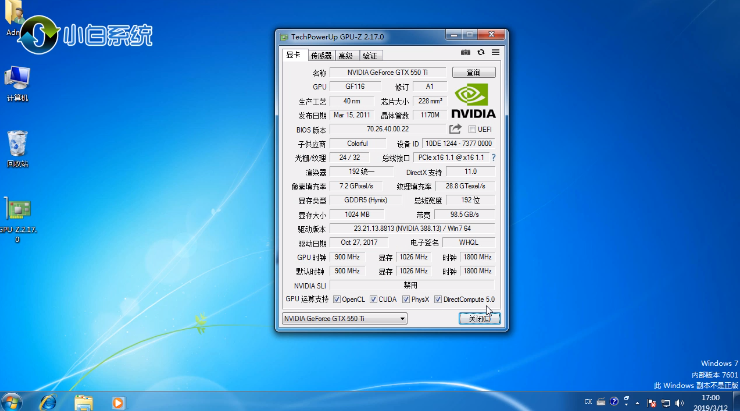
Task: Open the GPU-Z hamburger menu
Action: coord(495,52)
